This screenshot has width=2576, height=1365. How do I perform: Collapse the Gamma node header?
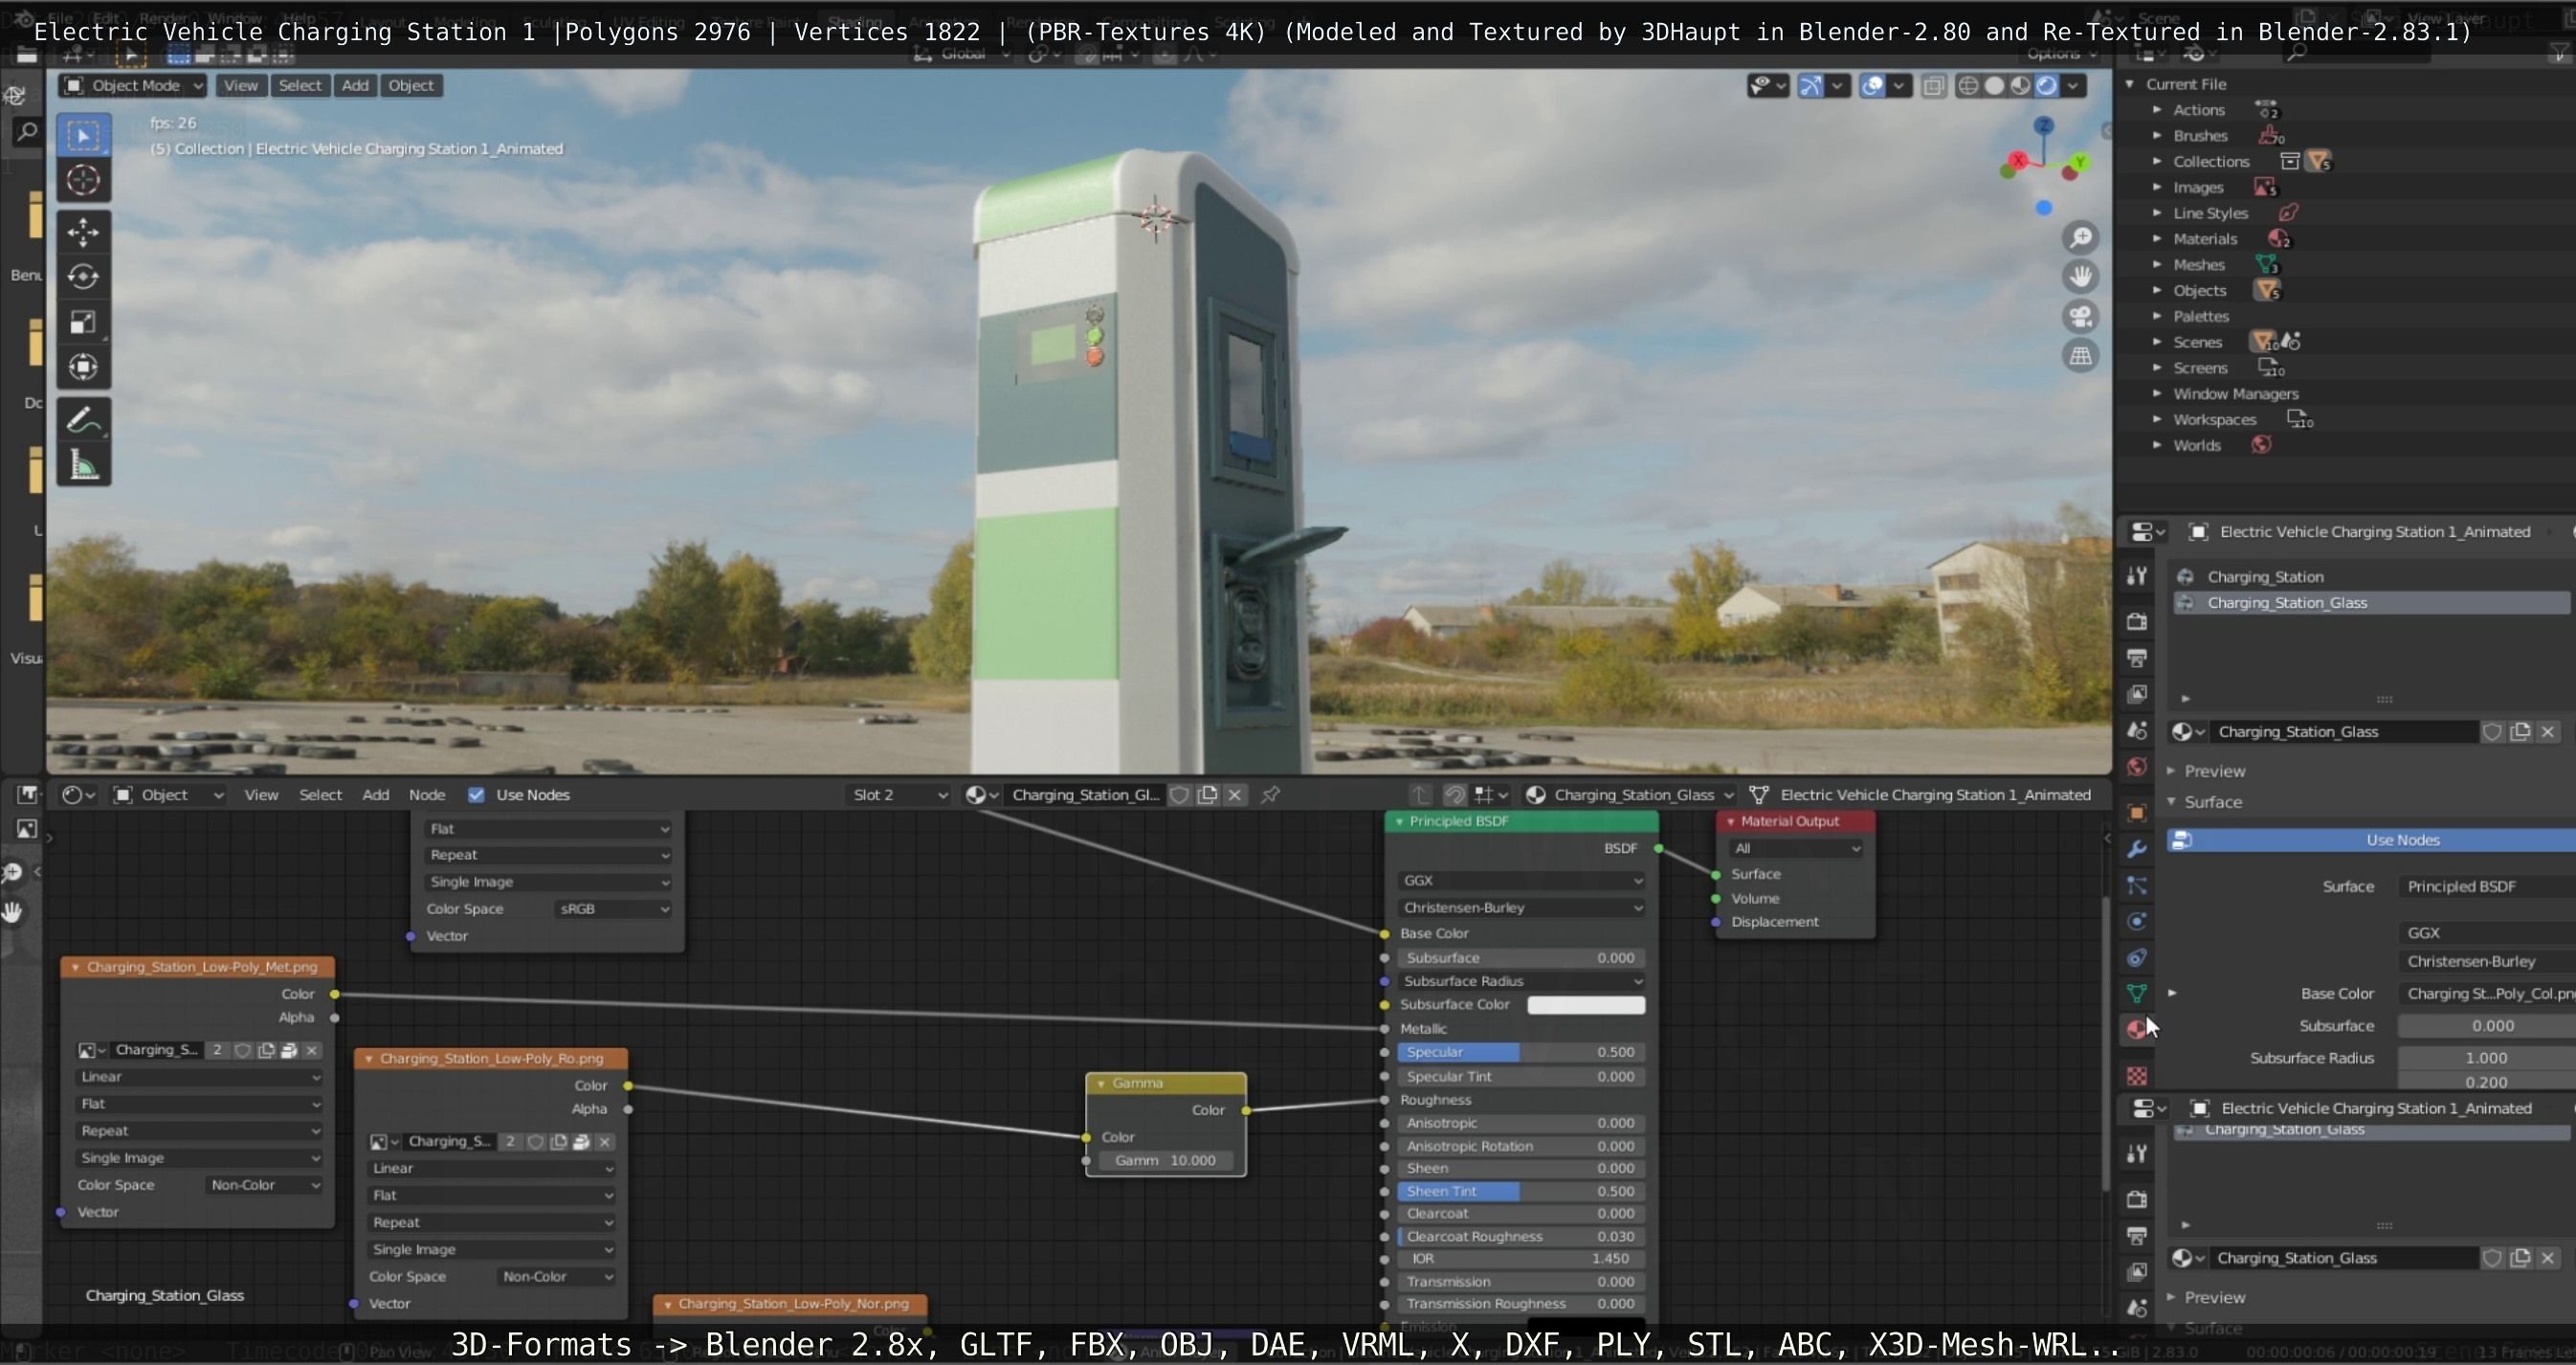pyautogui.click(x=1101, y=1084)
